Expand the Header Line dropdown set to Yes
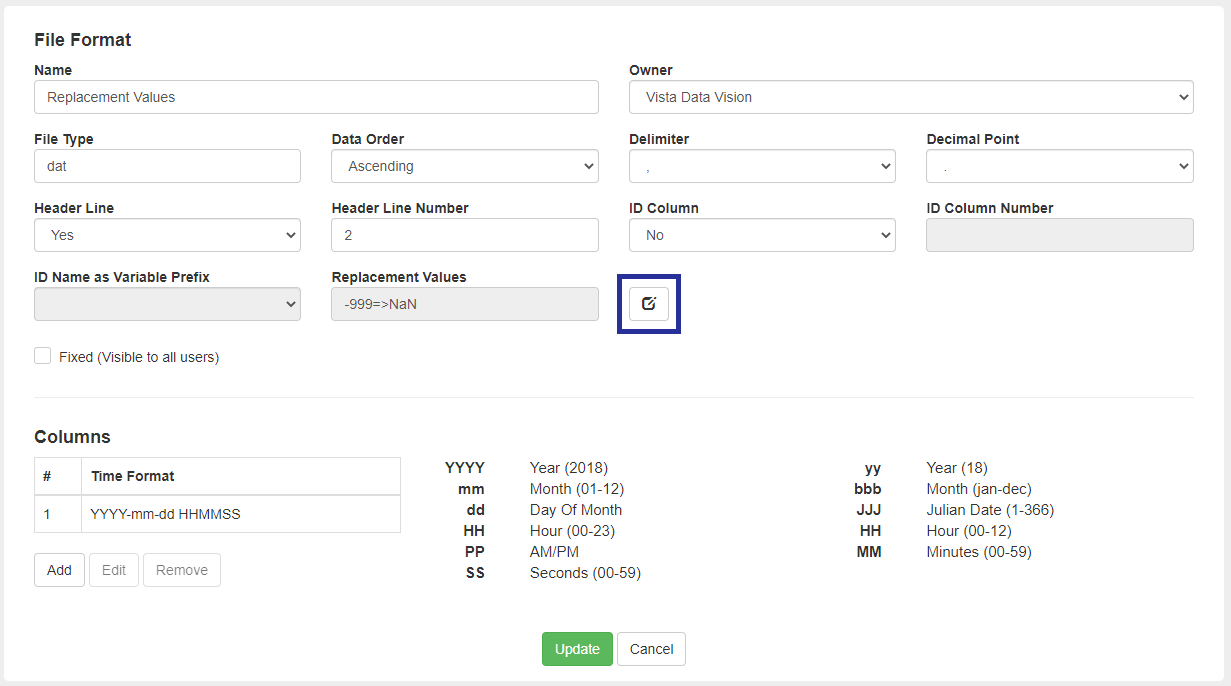This screenshot has height=686, width=1231. coord(167,235)
